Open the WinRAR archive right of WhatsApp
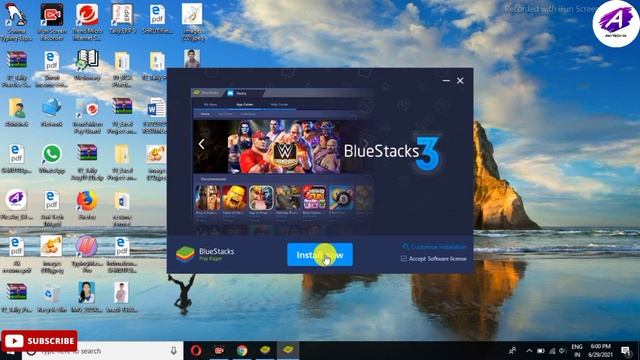The image size is (640, 360). (87, 162)
